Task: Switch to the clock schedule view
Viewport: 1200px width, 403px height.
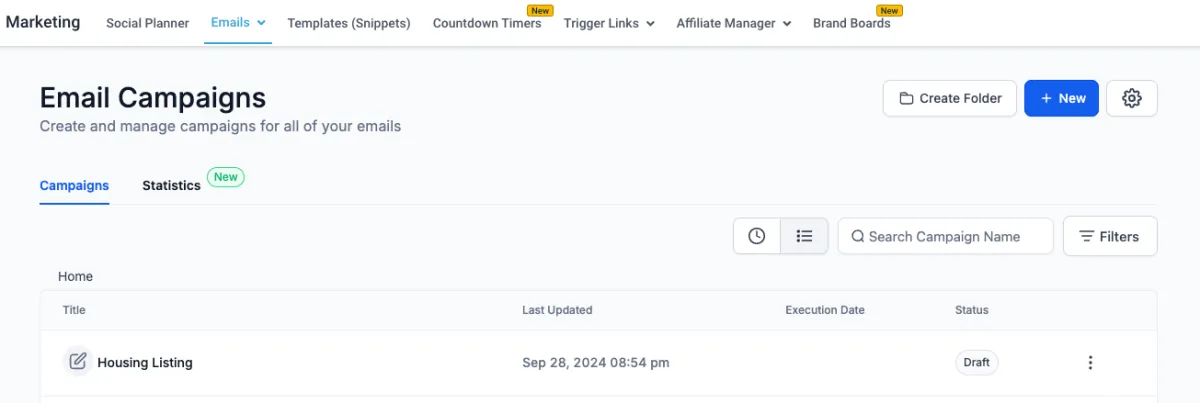Action: [x=757, y=236]
